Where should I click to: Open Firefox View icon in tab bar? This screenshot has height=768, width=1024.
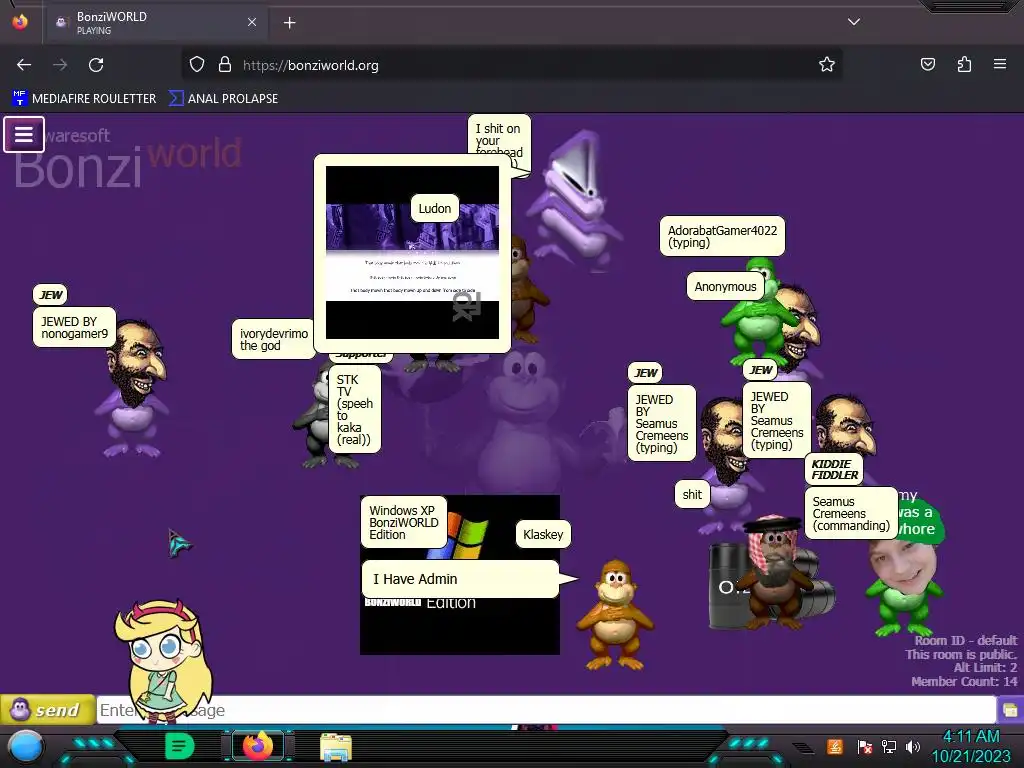(x=20, y=22)
